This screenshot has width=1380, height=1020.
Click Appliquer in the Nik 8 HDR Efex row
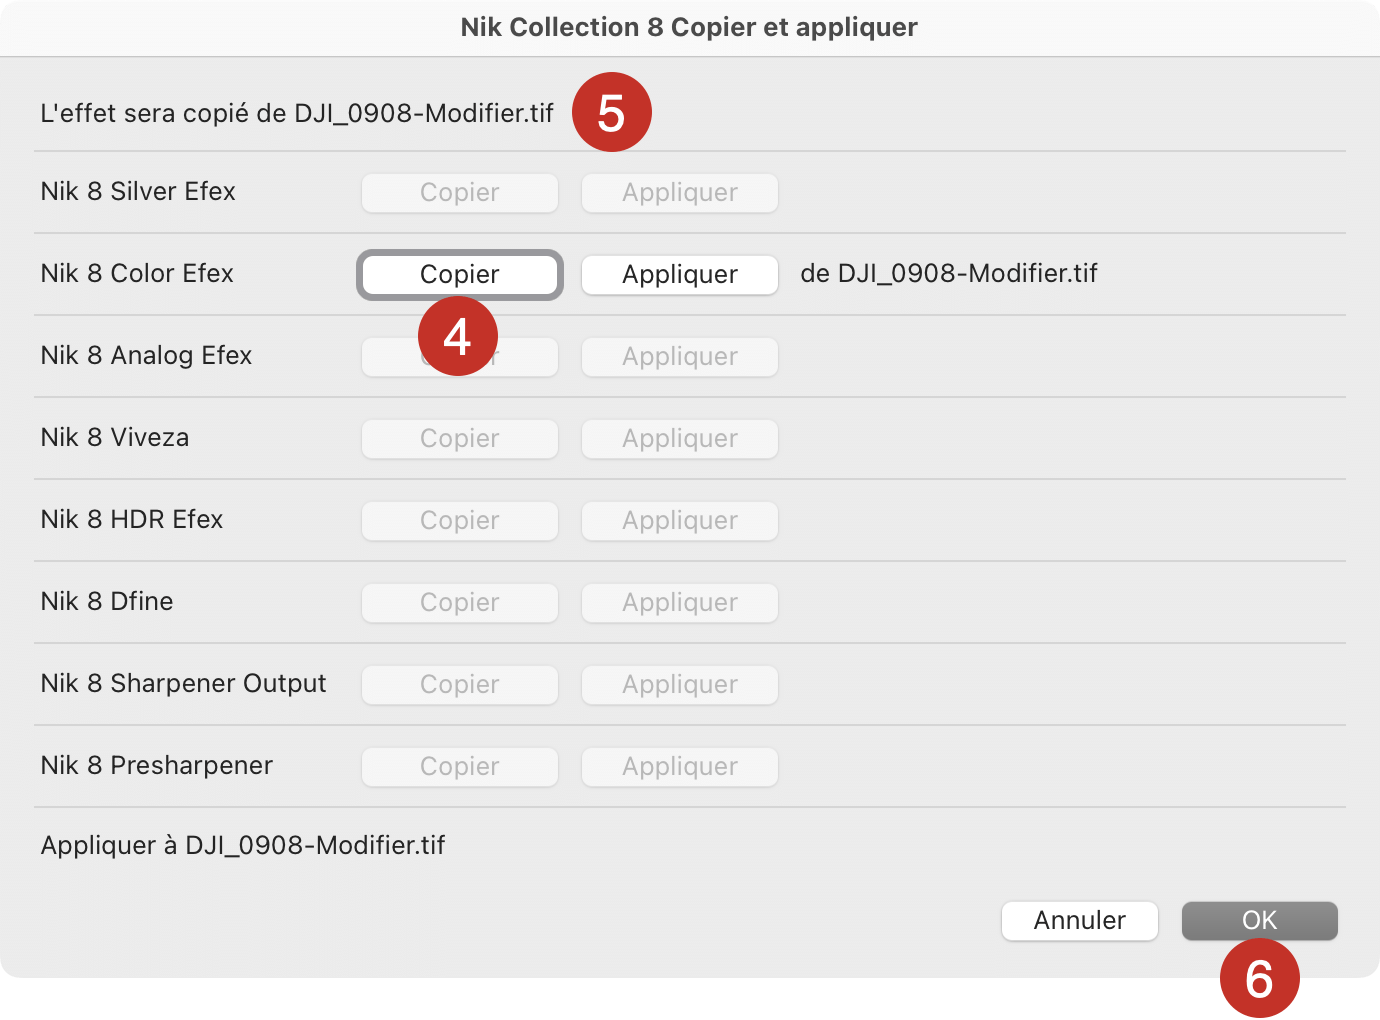pyautogui.click(x=680, y=521)
